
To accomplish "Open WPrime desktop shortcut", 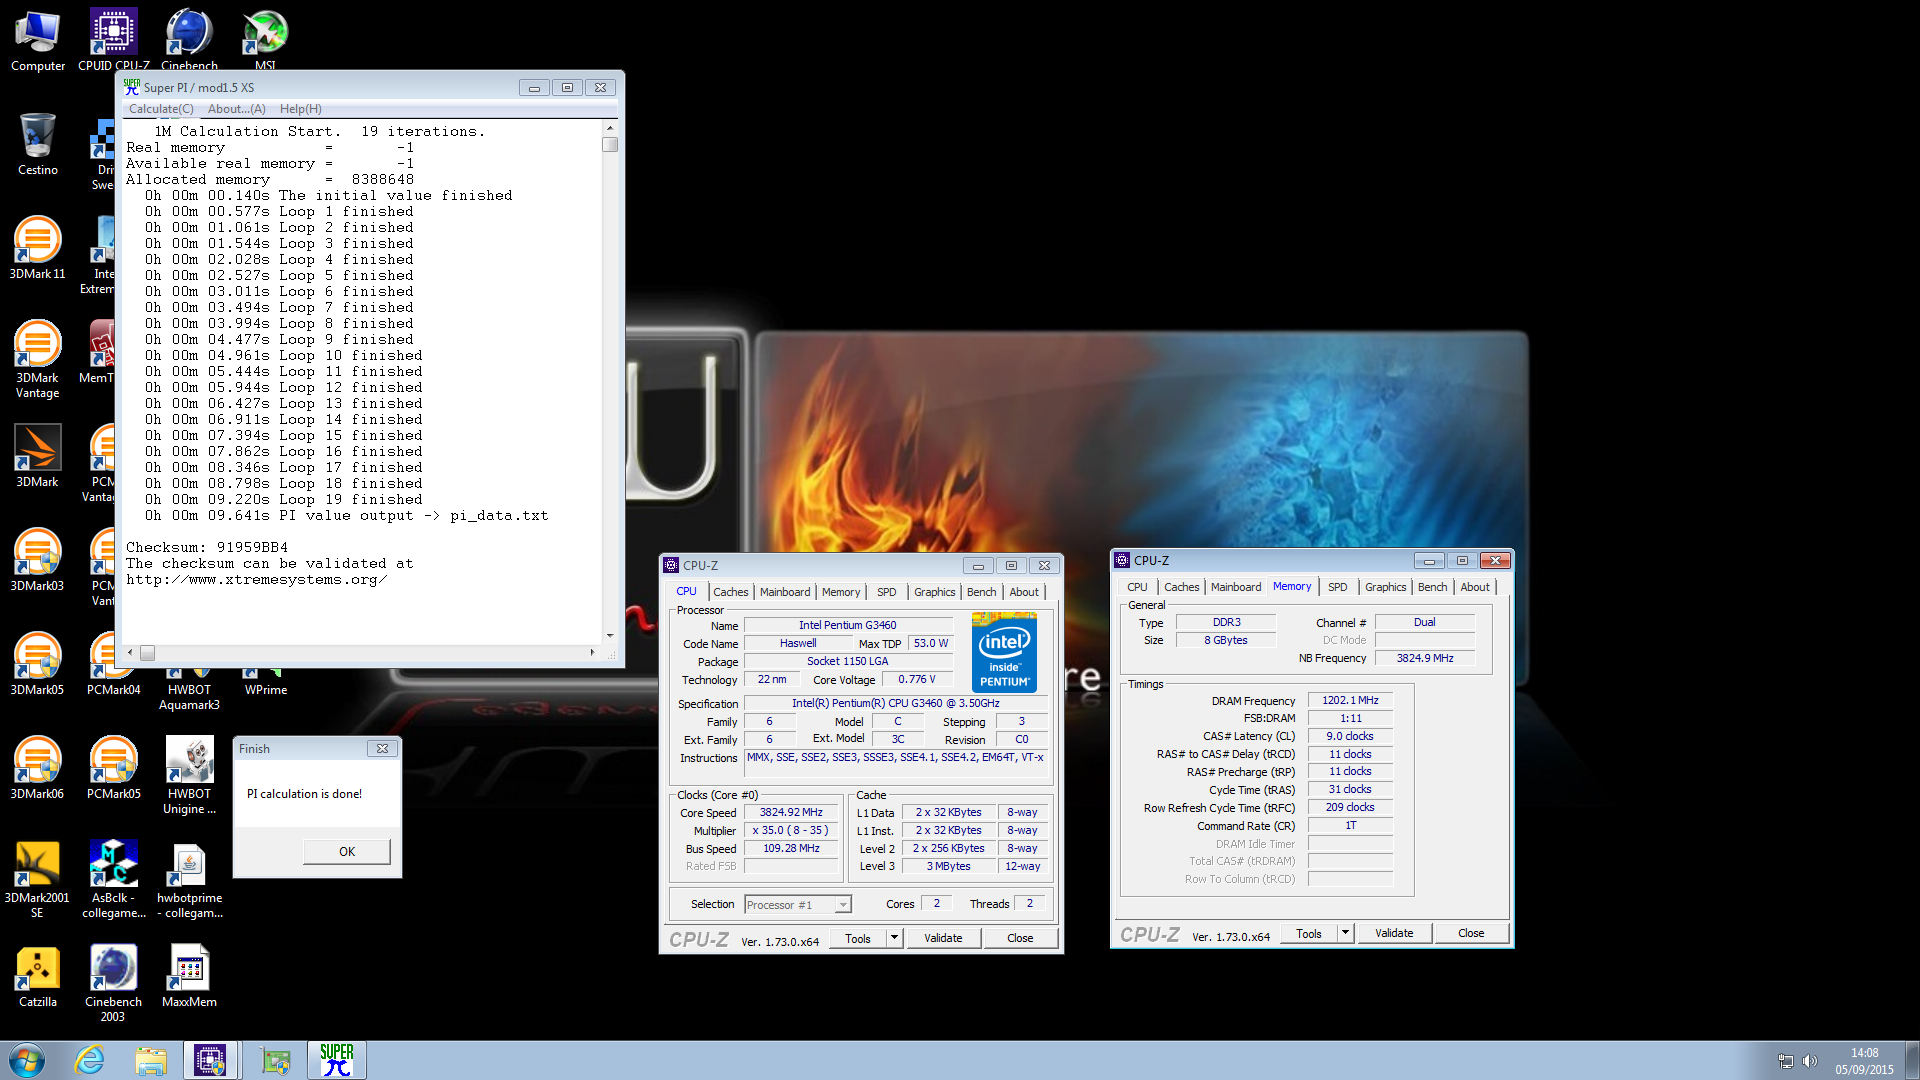I will pos(265,682).
